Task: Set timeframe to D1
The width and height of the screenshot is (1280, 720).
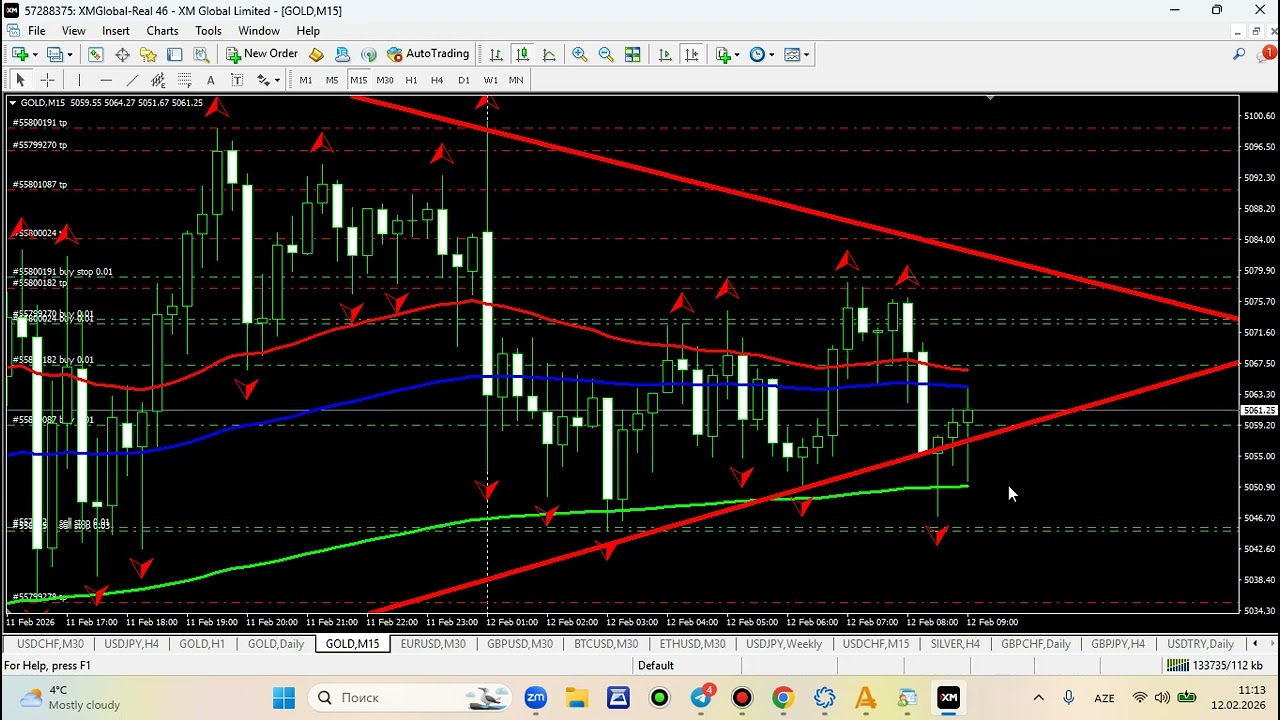Action: tap(464, 80)
